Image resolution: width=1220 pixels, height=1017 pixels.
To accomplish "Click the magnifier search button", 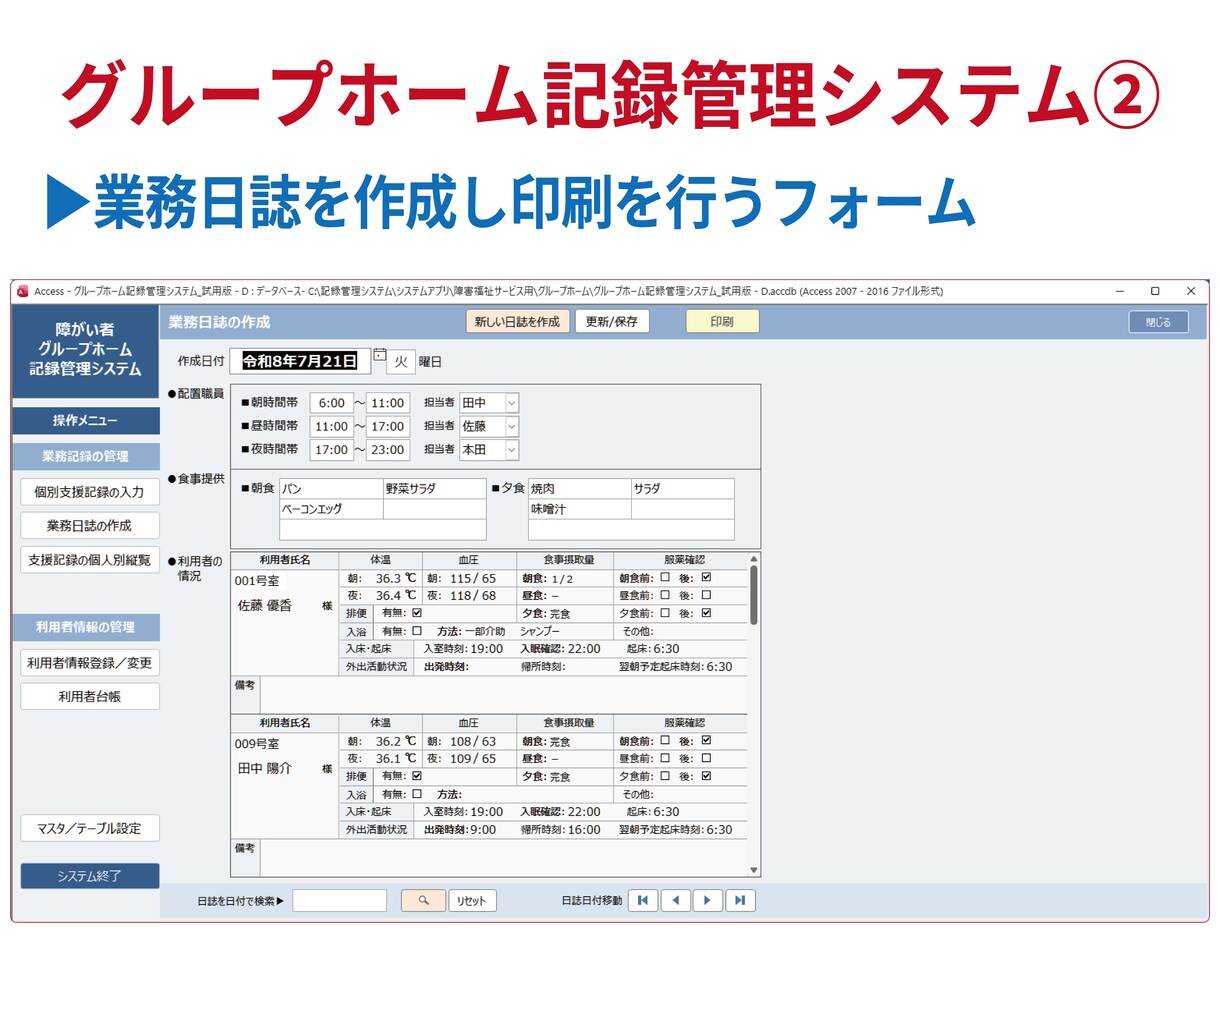I will [423, 900].
